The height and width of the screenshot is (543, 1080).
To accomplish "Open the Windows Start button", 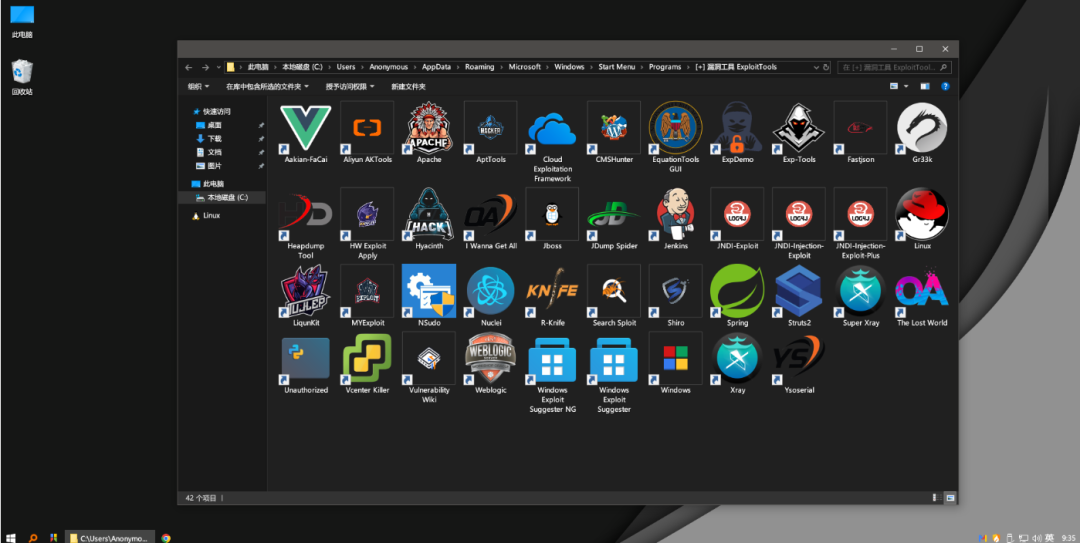I will coord(10,538).
